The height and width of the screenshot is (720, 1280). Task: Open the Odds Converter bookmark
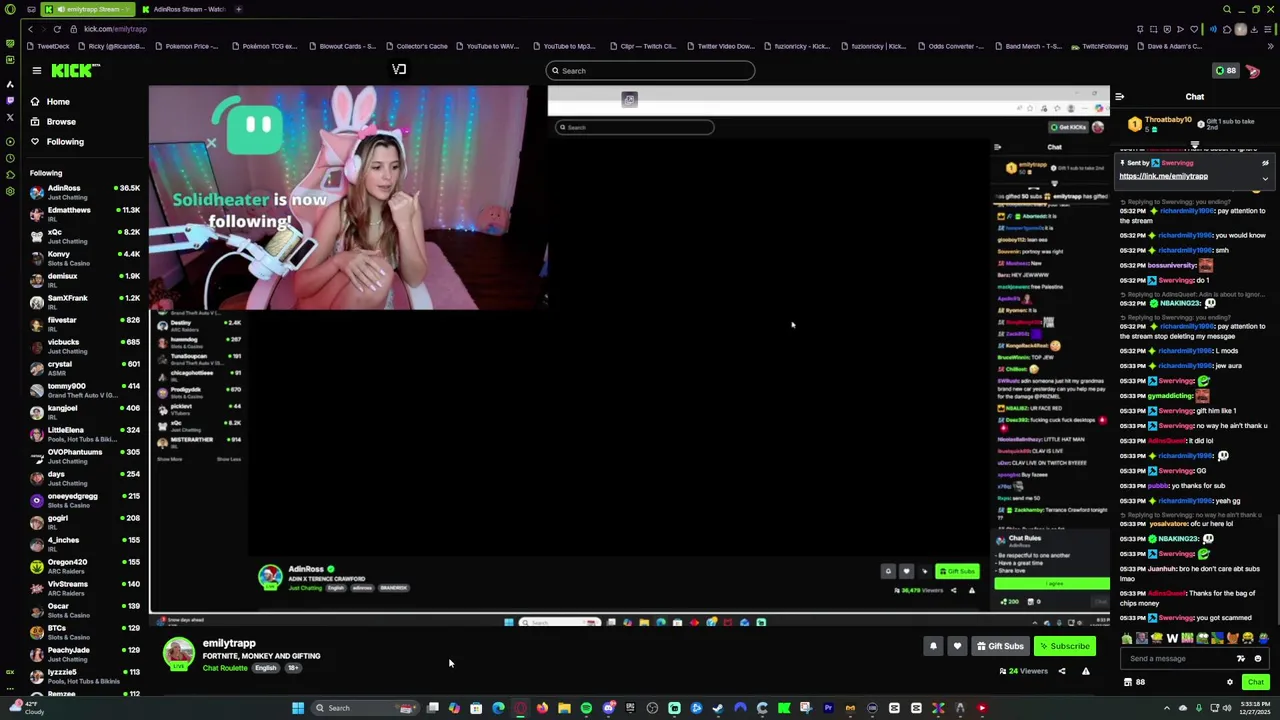pos(950,46)
